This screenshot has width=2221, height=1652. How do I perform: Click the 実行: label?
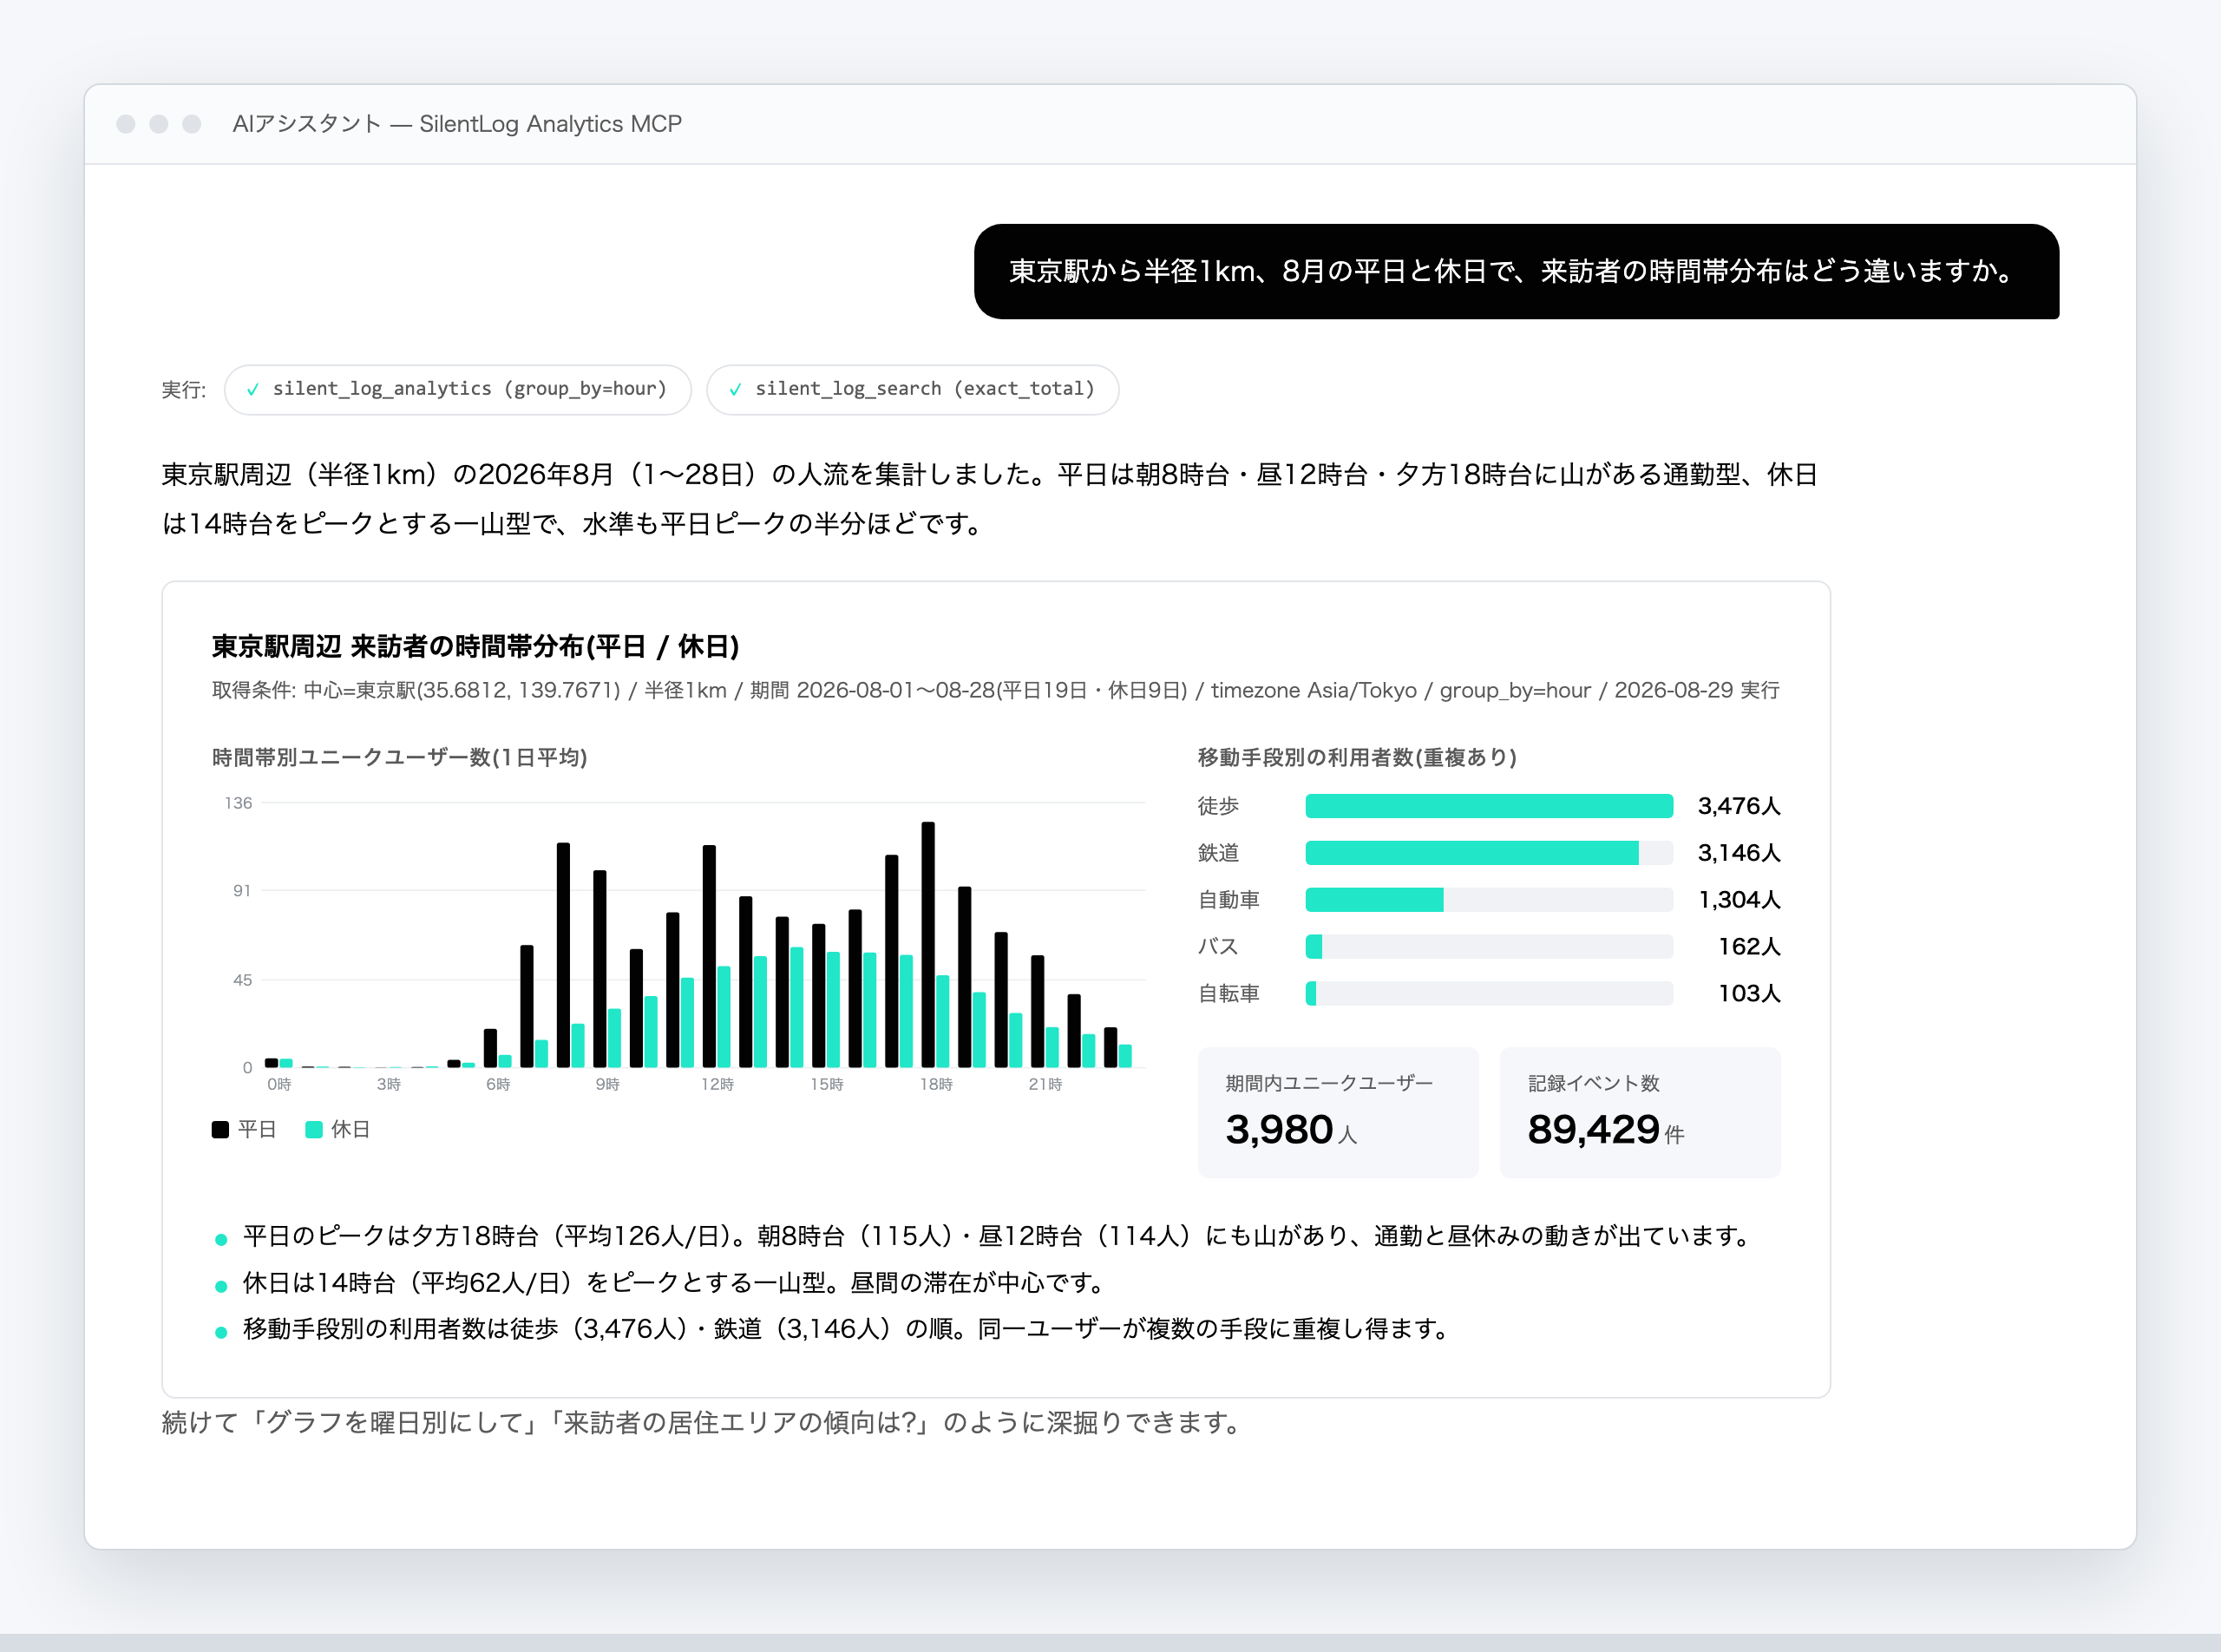tap(184, 390)
